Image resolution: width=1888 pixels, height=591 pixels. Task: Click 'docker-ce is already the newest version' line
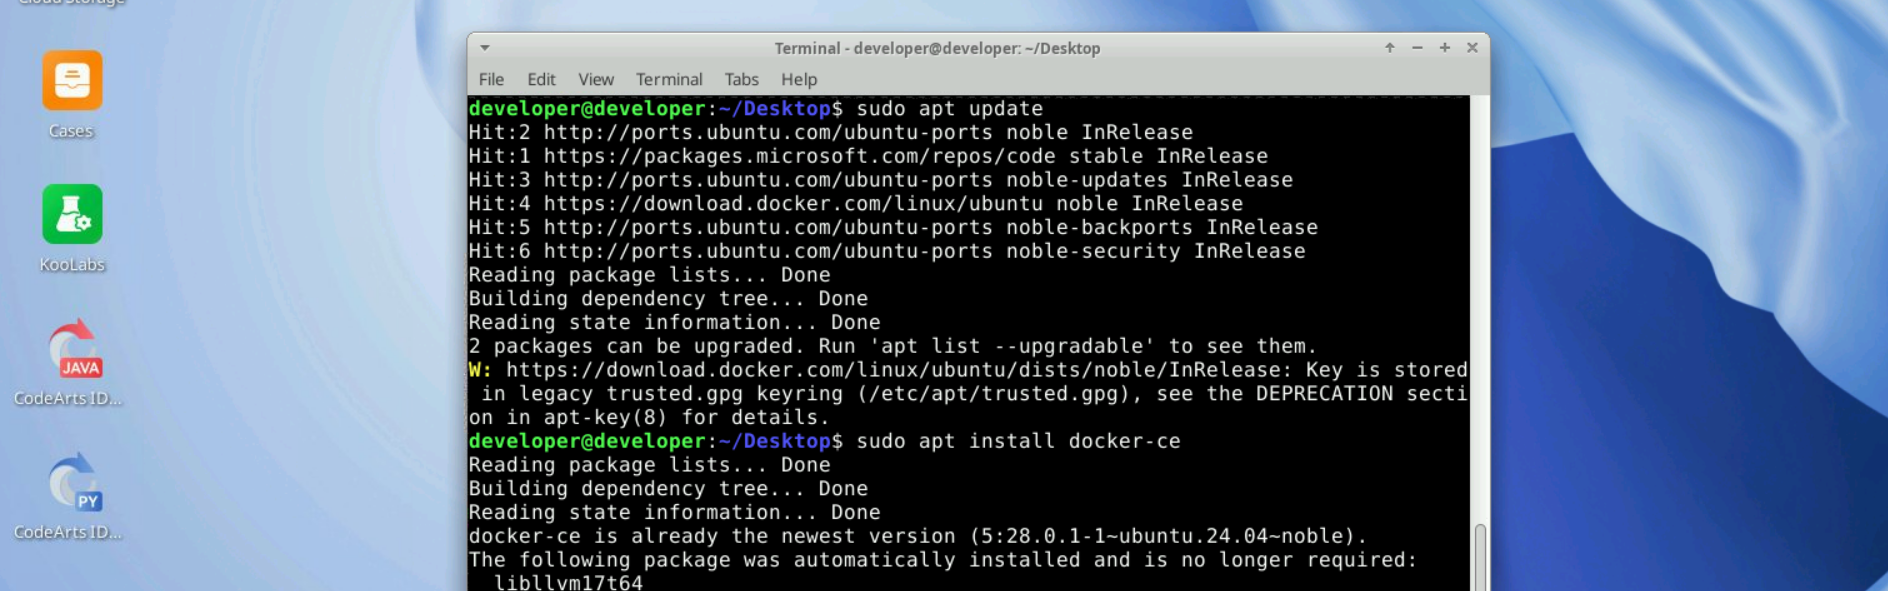point(918,536)
